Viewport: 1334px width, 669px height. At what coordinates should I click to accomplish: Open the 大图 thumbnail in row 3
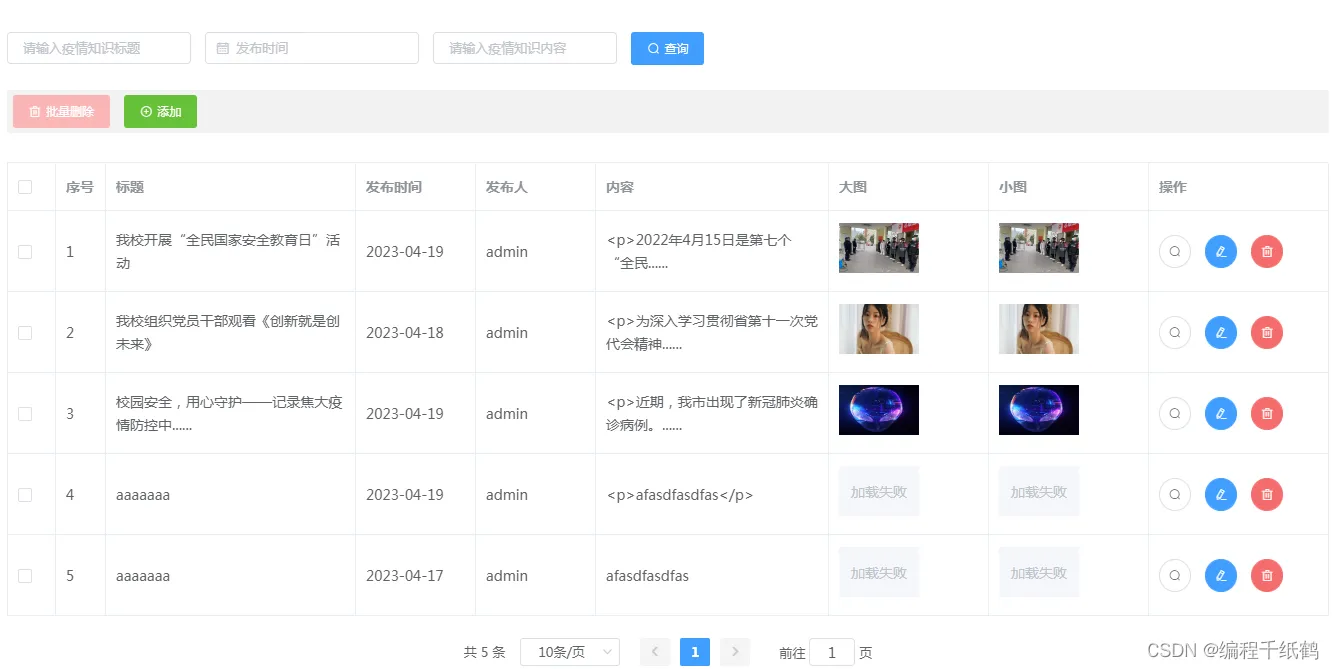(x=879, y=410)
